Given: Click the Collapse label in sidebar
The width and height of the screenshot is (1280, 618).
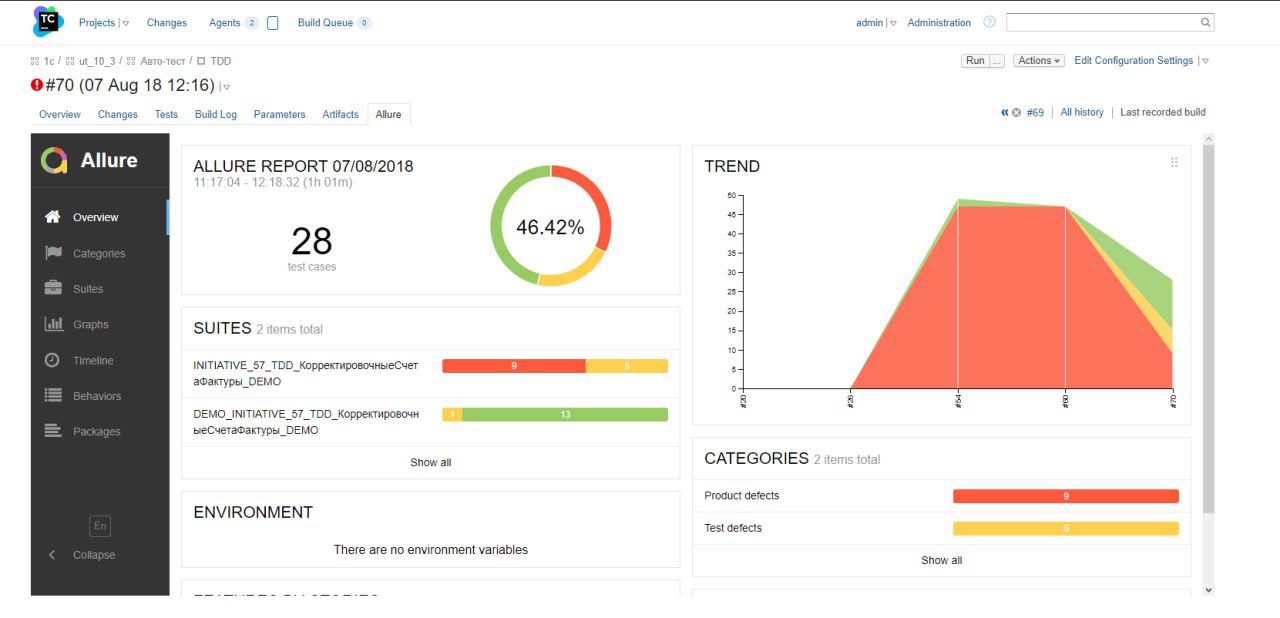Looking at the screenshot, I should click(94, 555).
